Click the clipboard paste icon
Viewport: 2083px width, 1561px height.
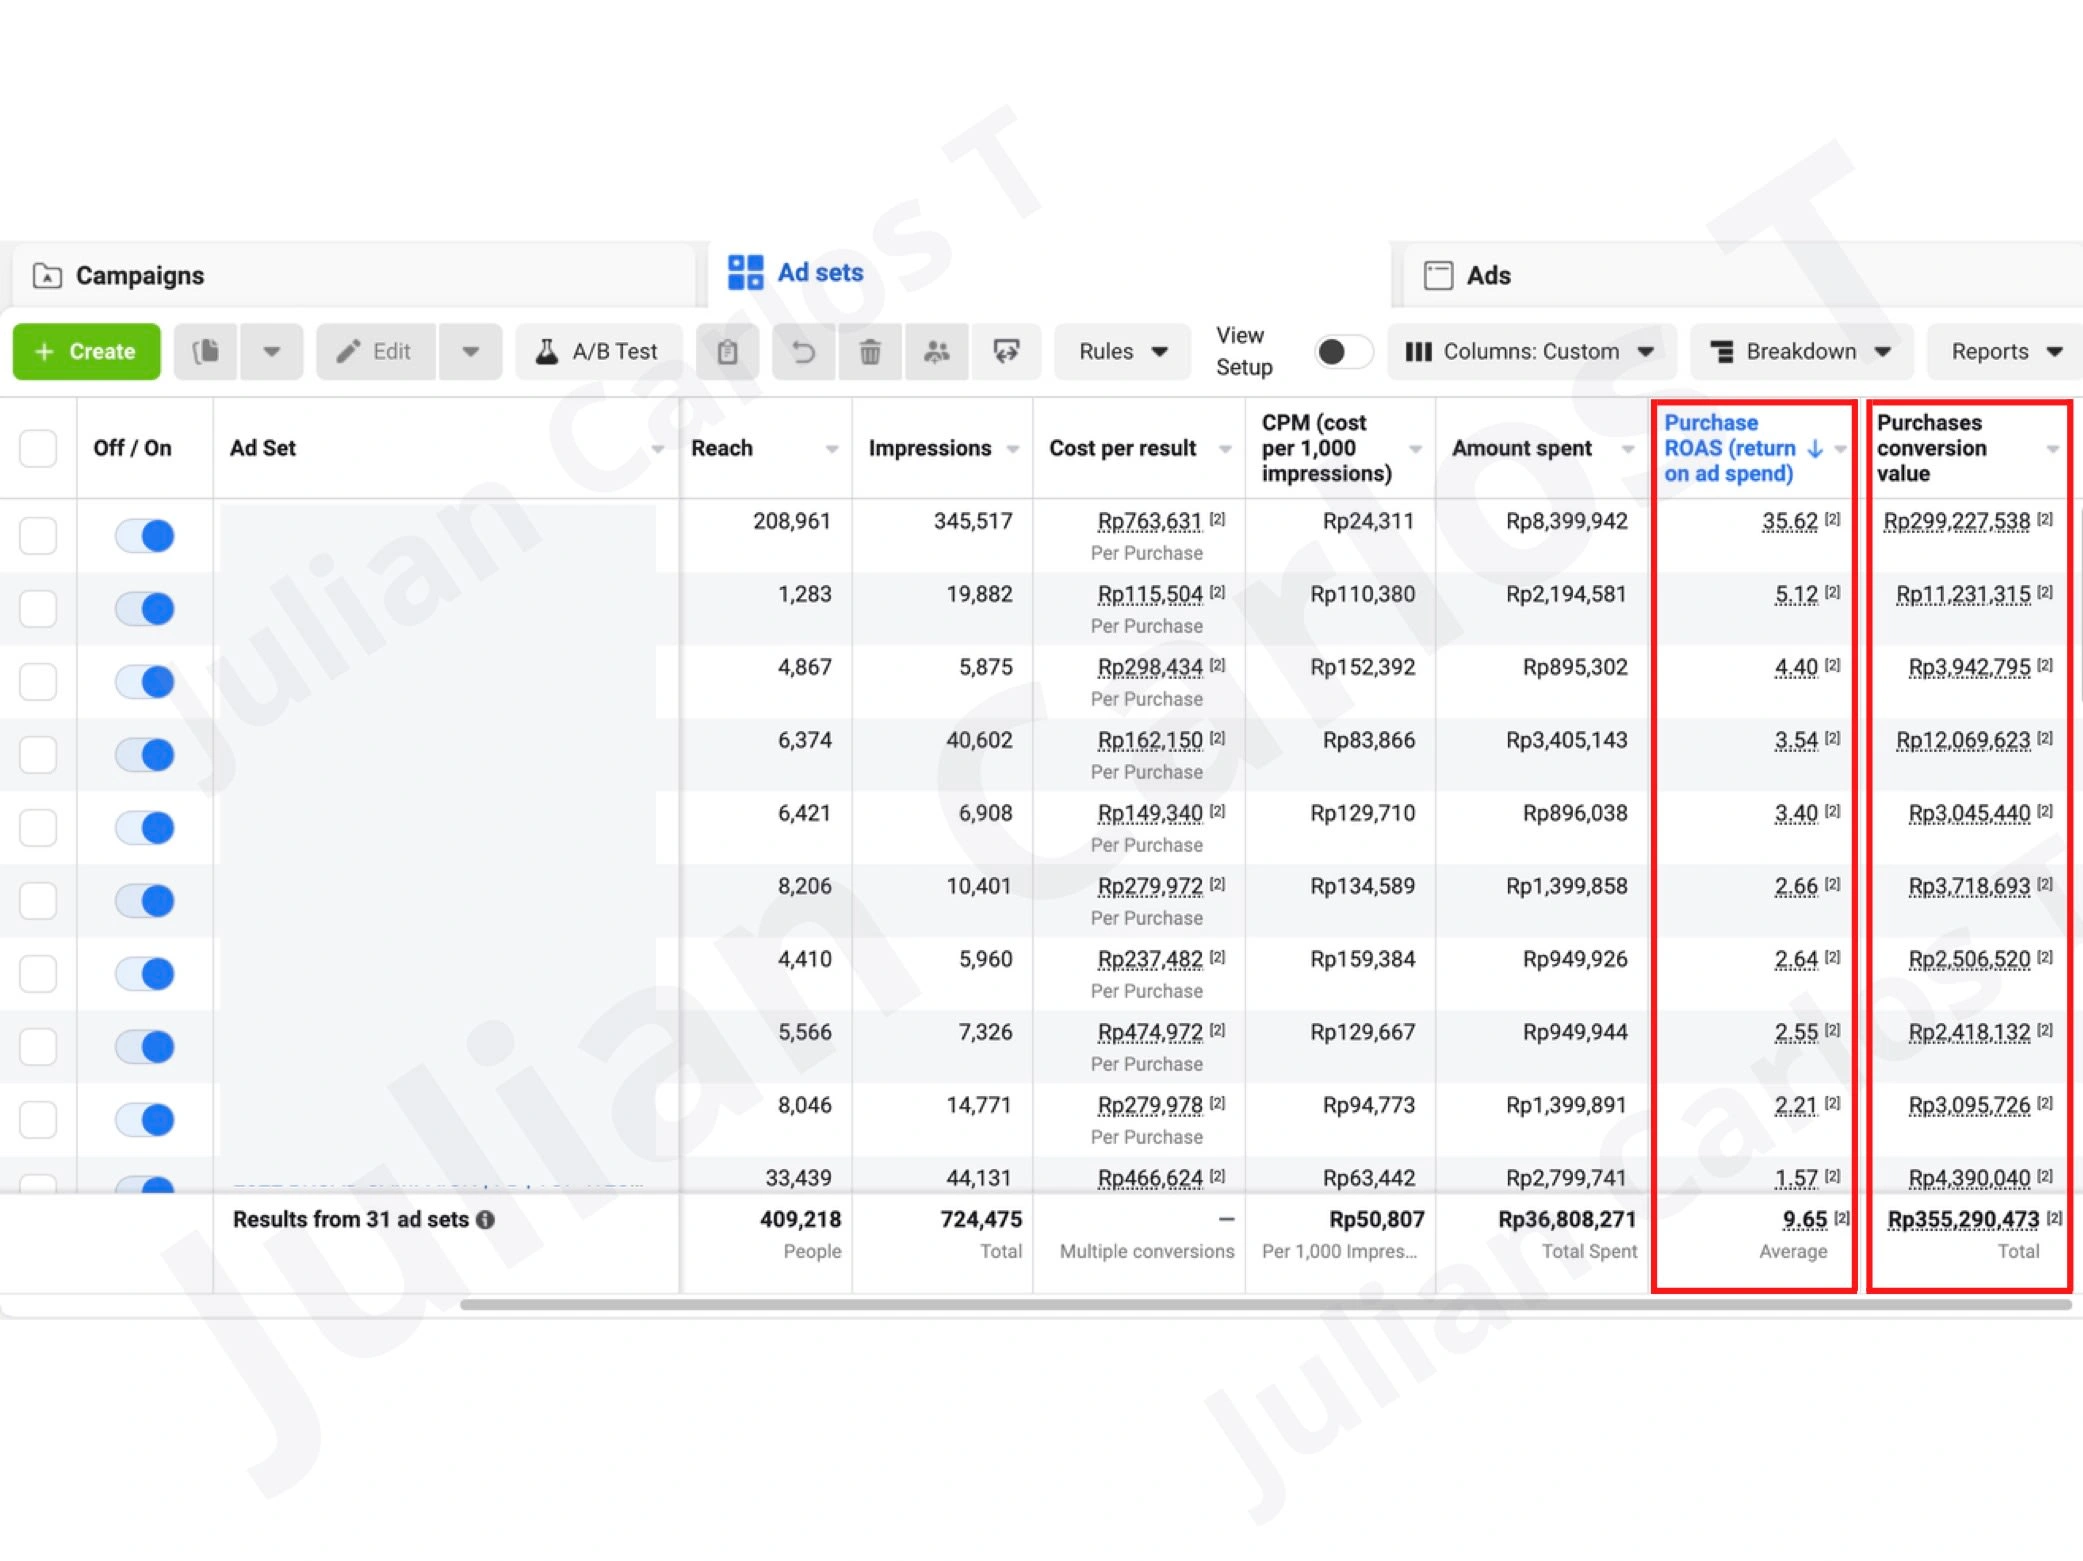pos(727,352)
